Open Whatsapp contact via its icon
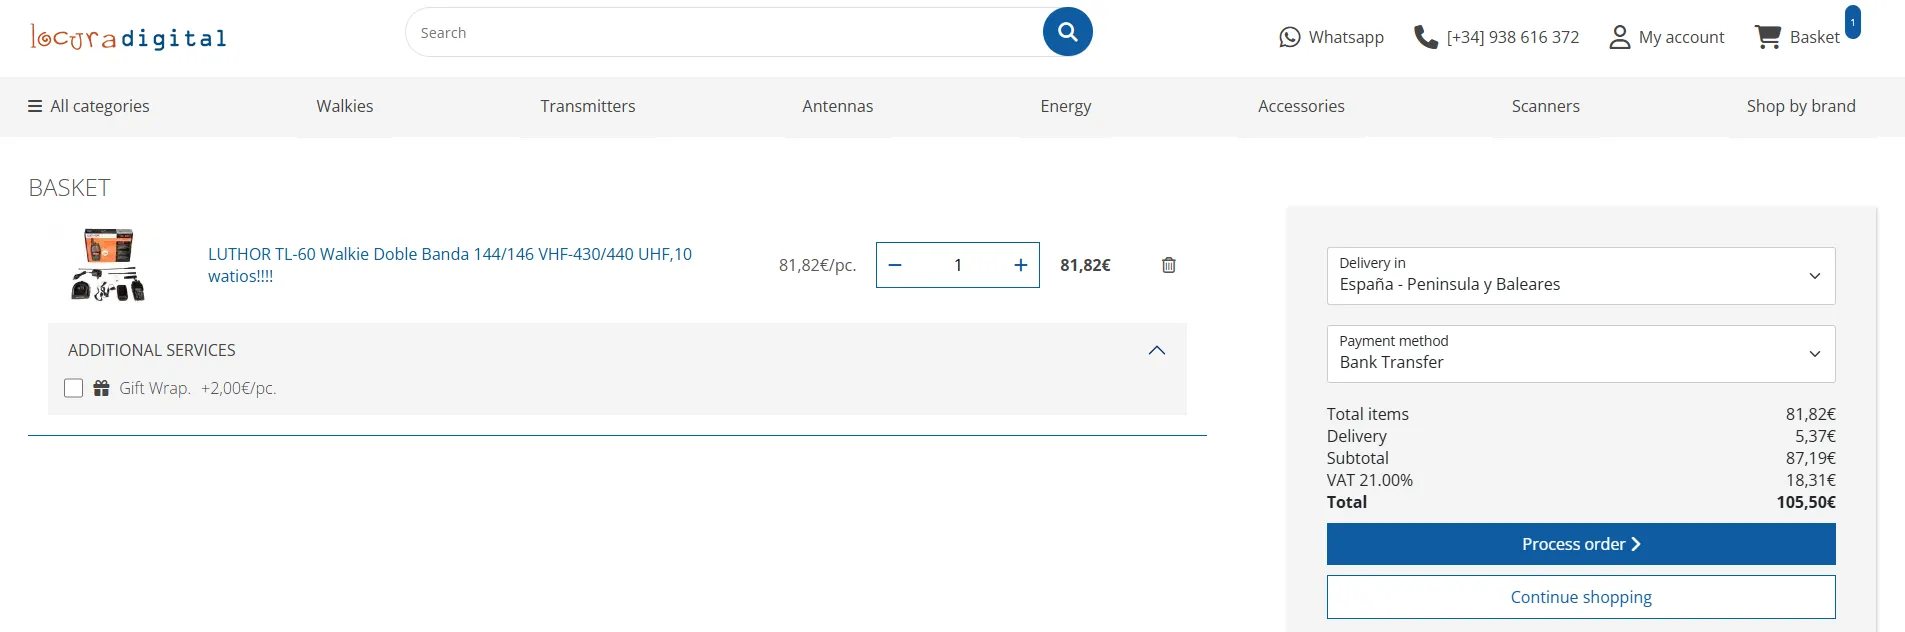The image size is (1905, 632). [1290, 37]
